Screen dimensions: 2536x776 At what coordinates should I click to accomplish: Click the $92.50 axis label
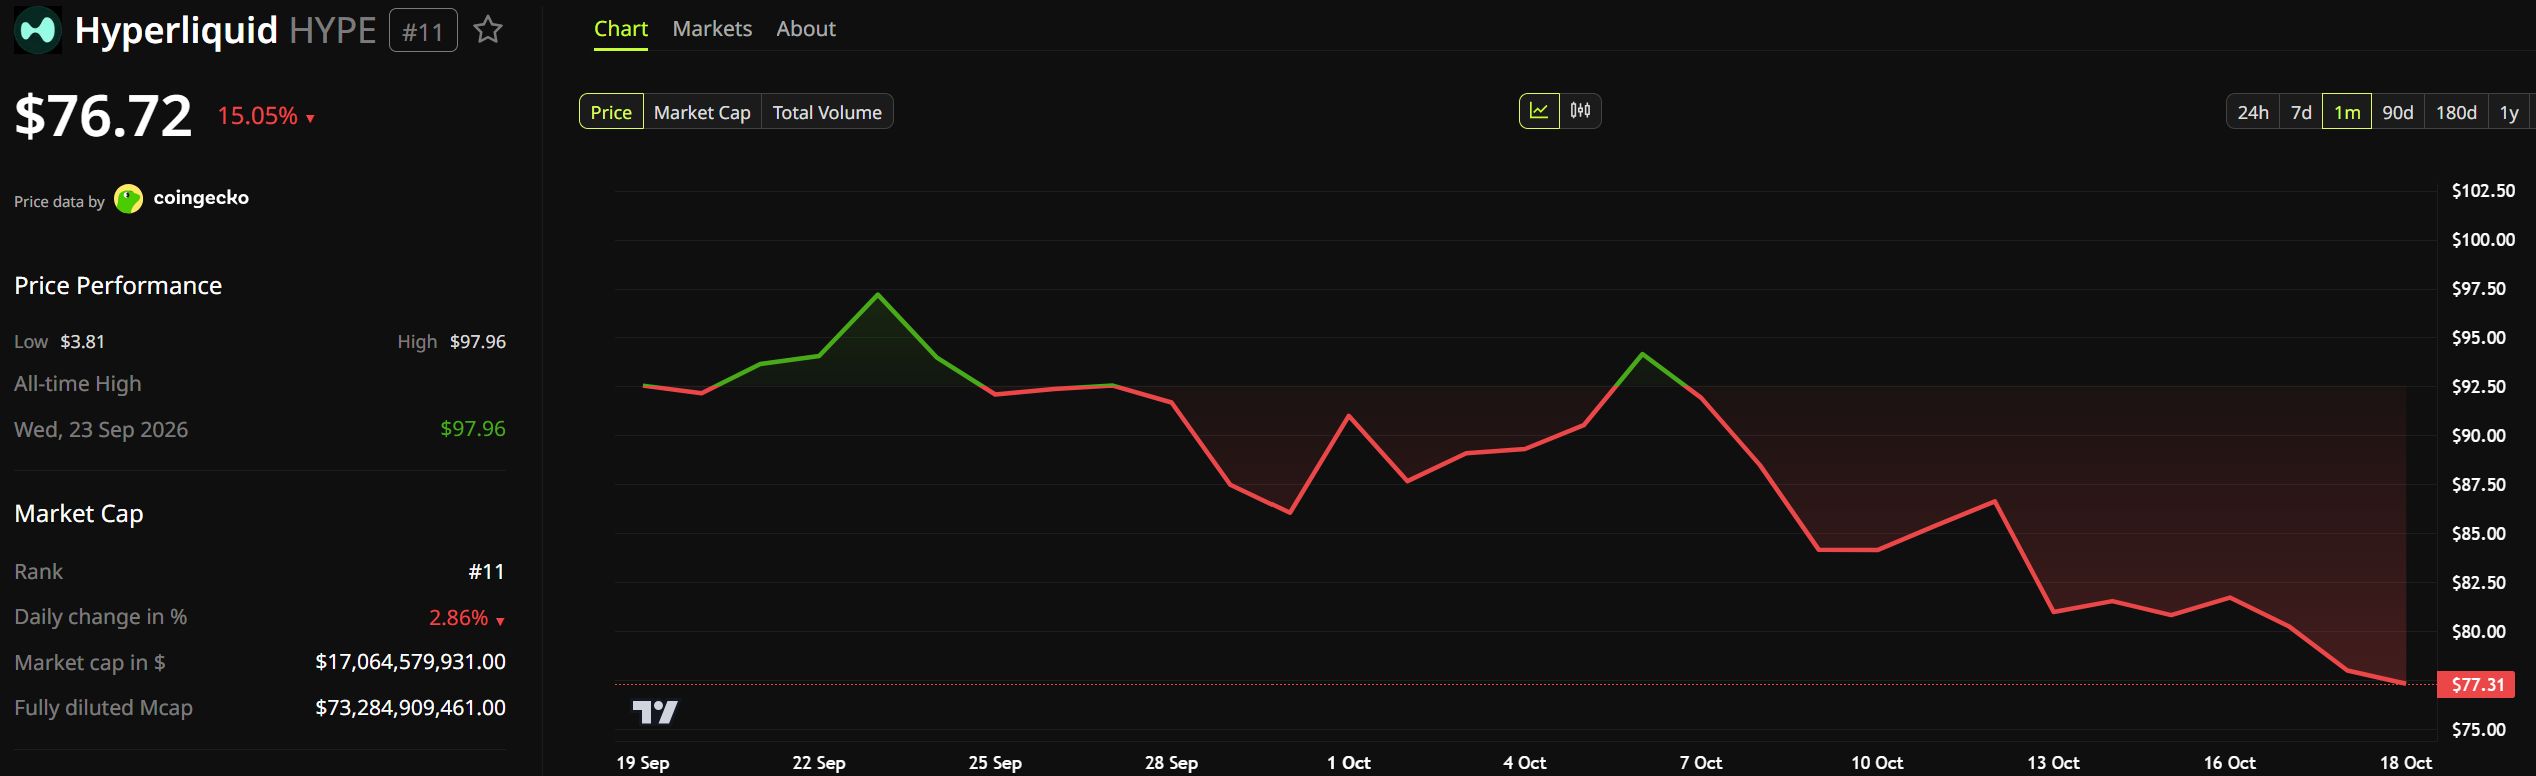[2479, 387]
